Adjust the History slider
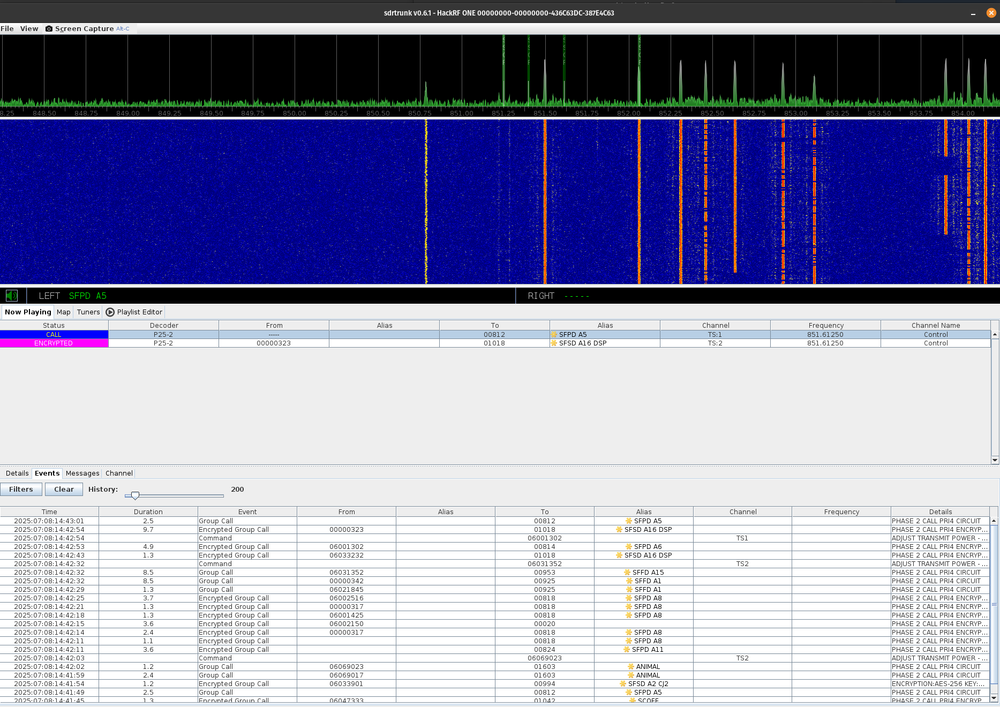 click(137, 494)
